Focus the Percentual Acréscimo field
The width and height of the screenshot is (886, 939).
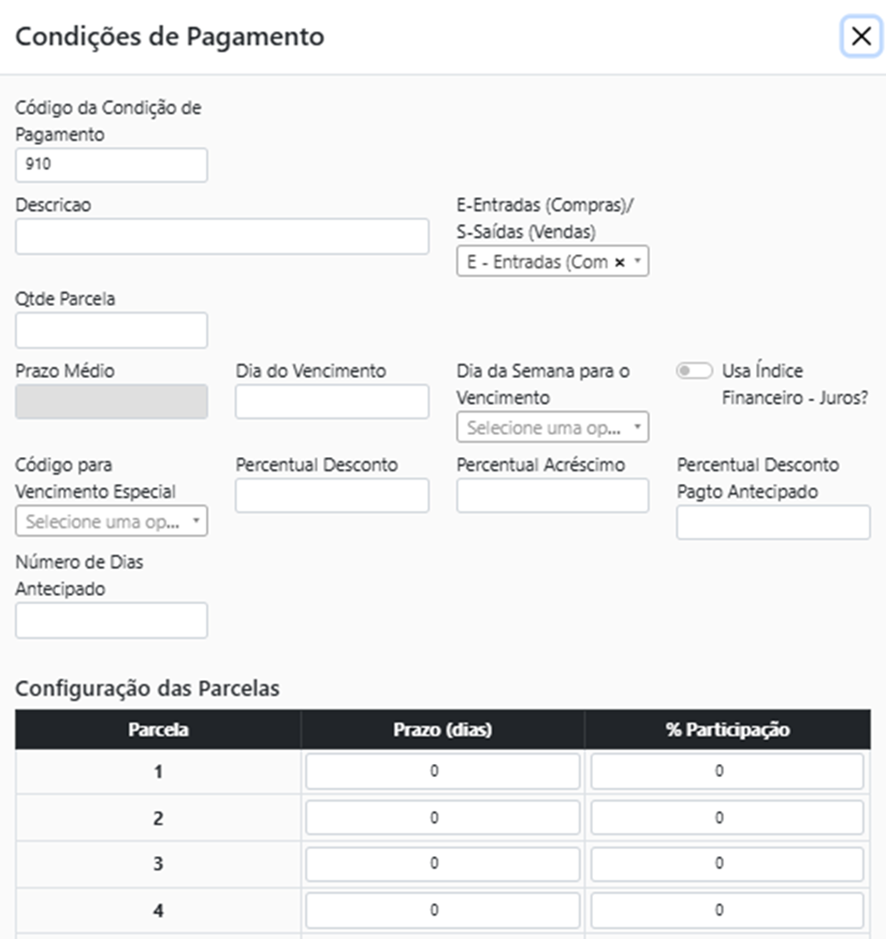(x=552, y=495)
